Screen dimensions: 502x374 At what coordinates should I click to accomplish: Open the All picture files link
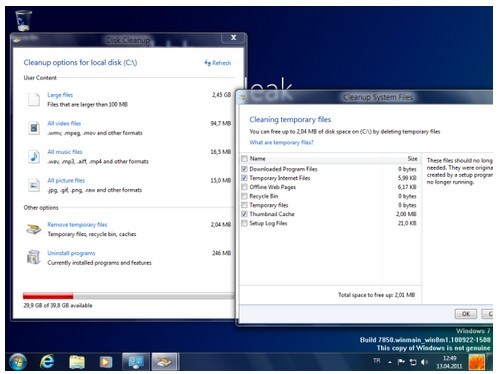pos(66,180)
